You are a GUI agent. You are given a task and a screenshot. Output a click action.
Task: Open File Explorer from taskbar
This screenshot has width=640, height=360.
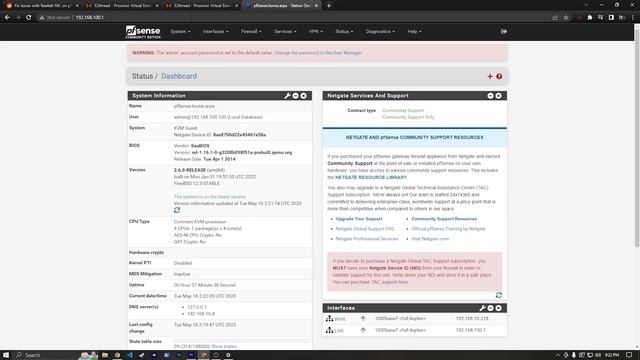tap(105, 355)
